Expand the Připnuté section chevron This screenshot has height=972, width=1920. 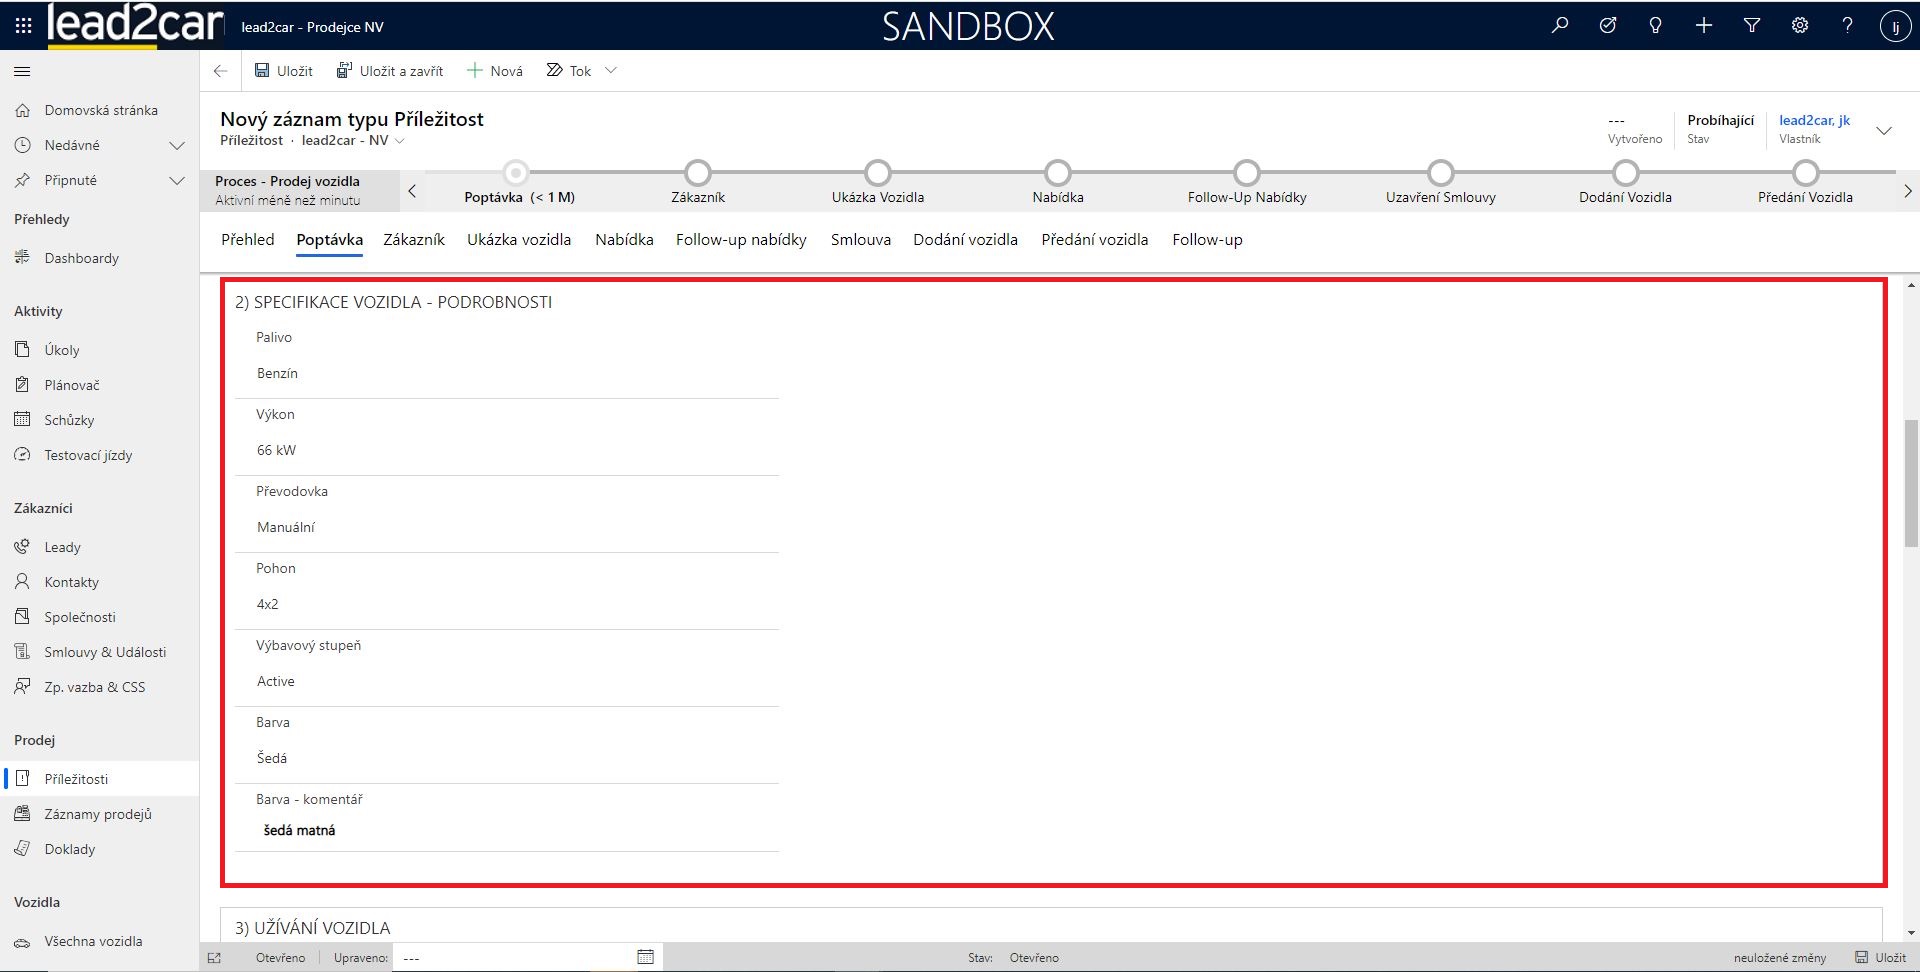click(x=177, y=181)
